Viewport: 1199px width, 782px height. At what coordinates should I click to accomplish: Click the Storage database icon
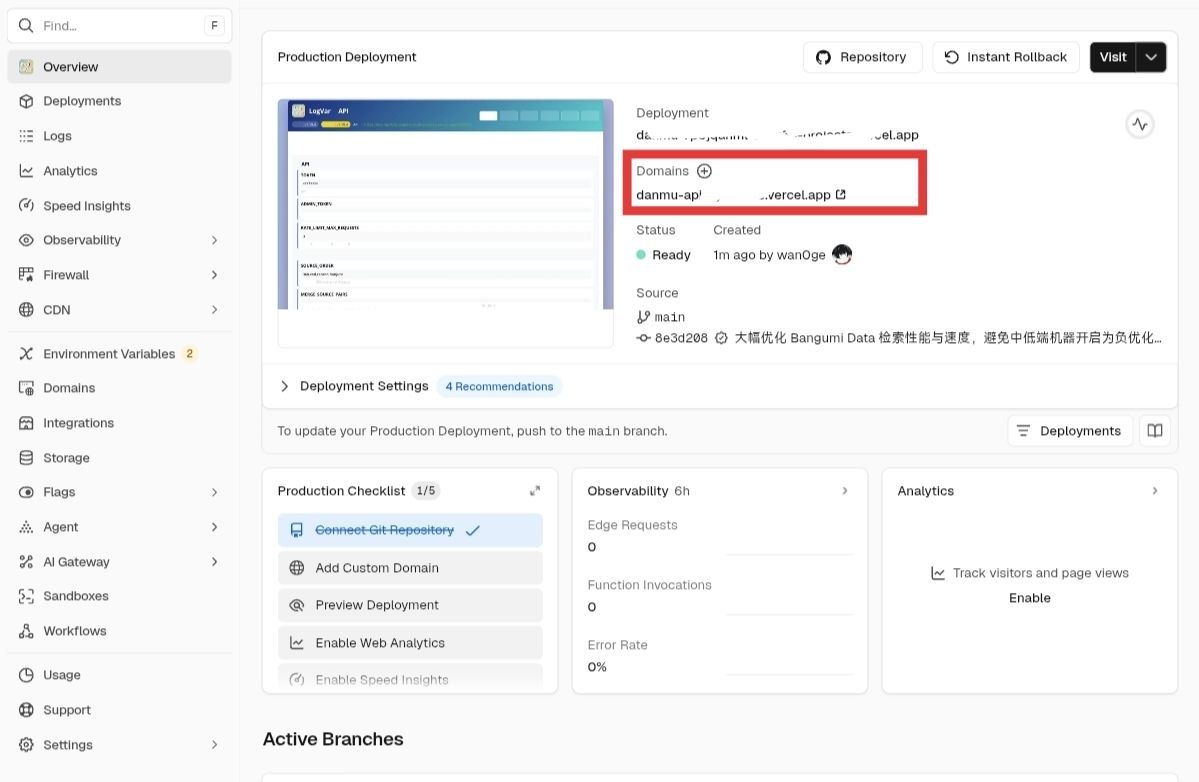tap(26, 458)
